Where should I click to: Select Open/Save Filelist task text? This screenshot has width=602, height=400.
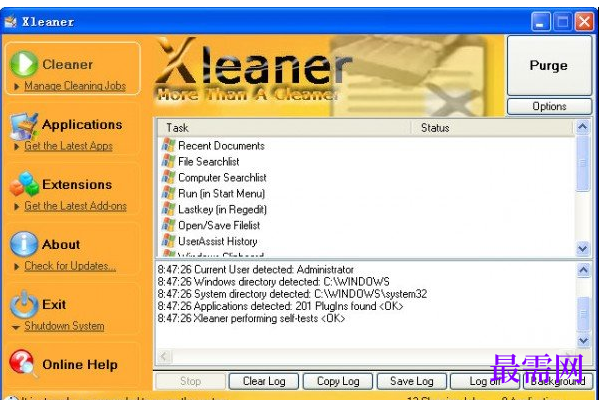[x=219, y=225]
